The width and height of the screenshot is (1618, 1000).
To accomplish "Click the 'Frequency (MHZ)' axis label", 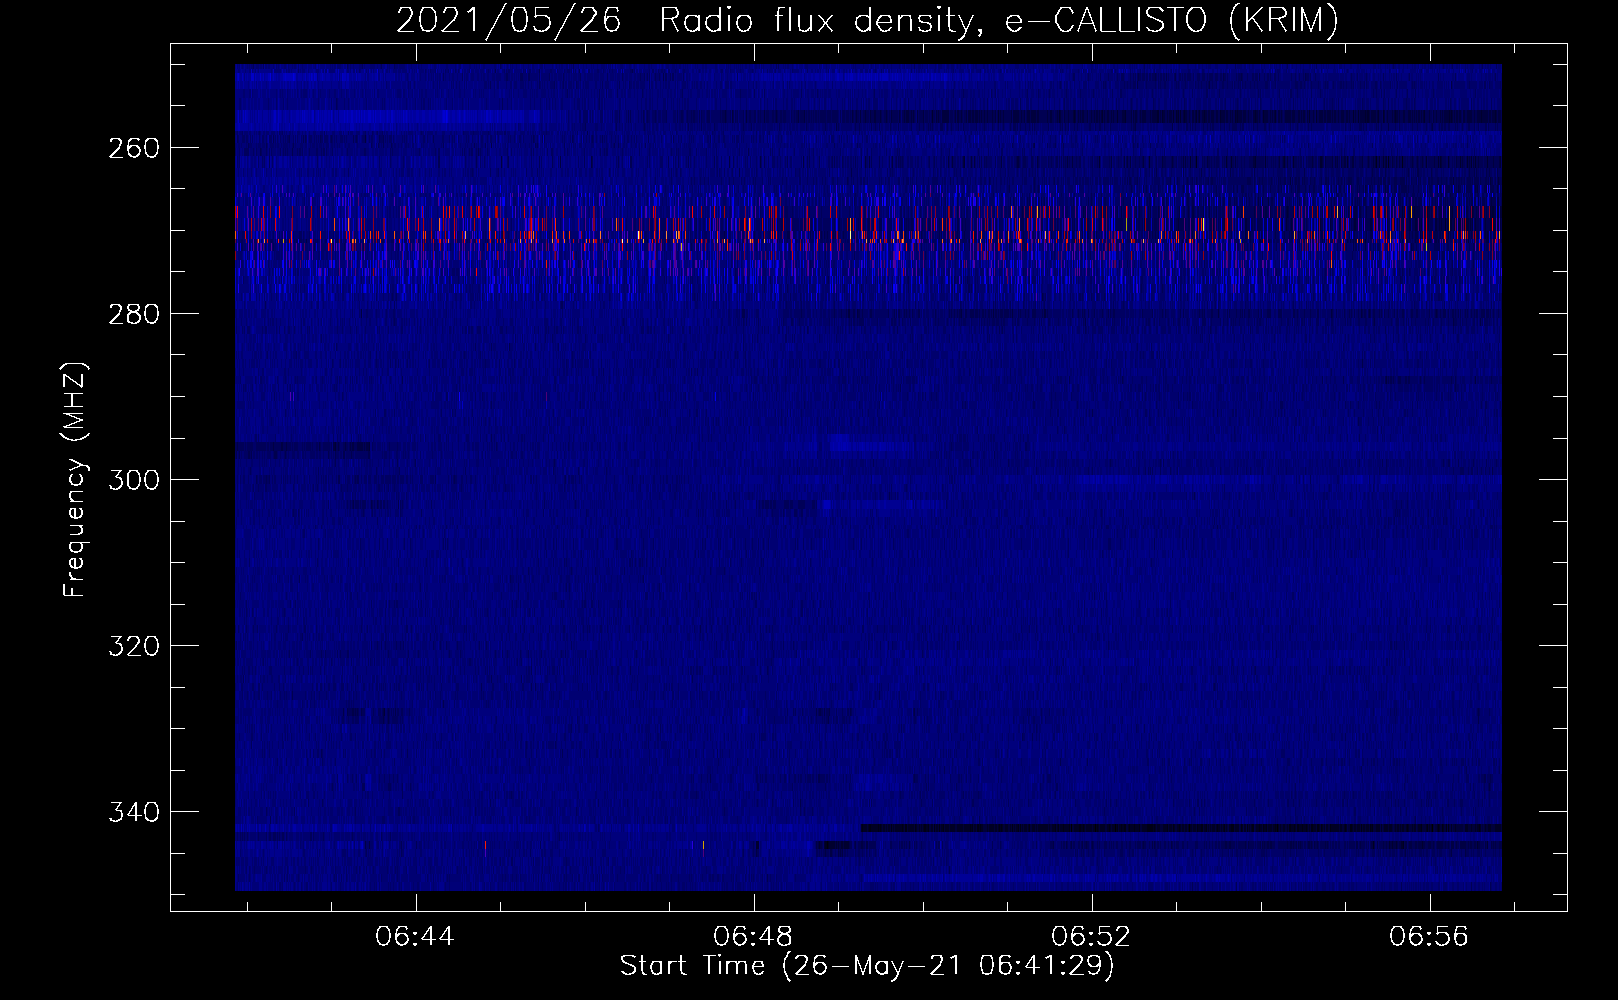I will click(x=75, y=479).
